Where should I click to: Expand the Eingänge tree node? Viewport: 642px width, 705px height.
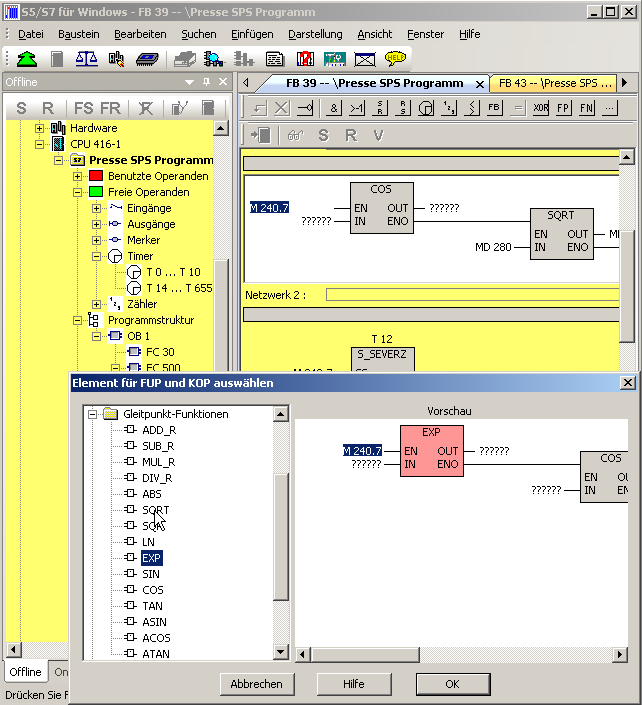pos(96,208)
